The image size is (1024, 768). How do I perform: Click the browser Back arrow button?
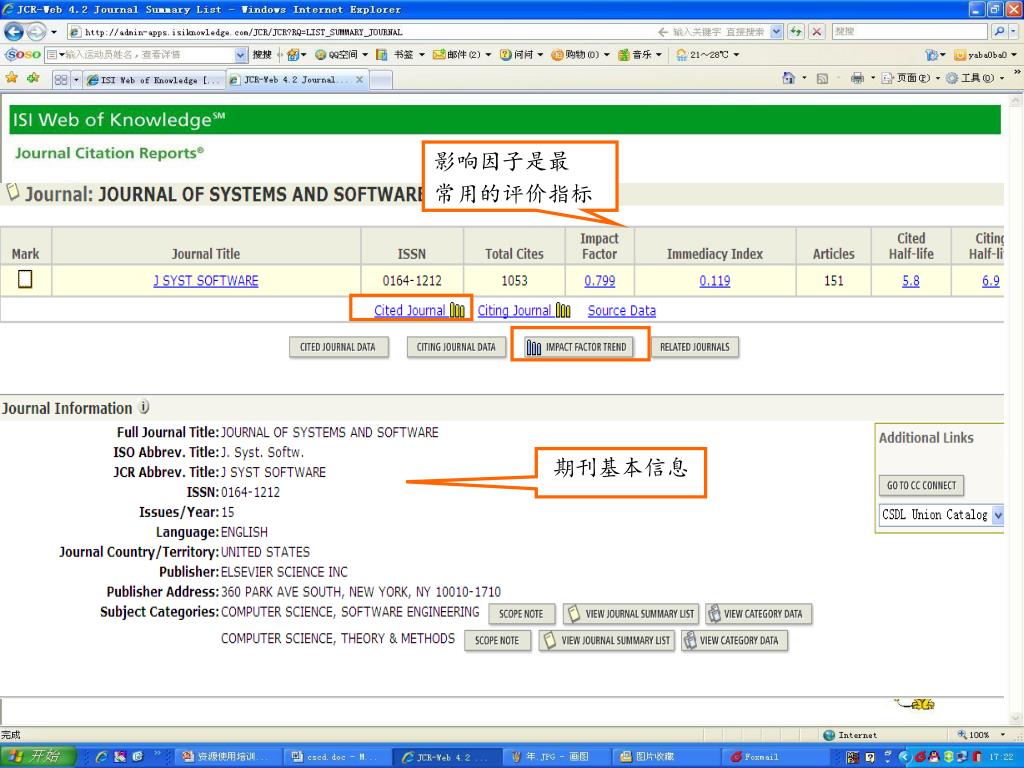tap(13, 31)
